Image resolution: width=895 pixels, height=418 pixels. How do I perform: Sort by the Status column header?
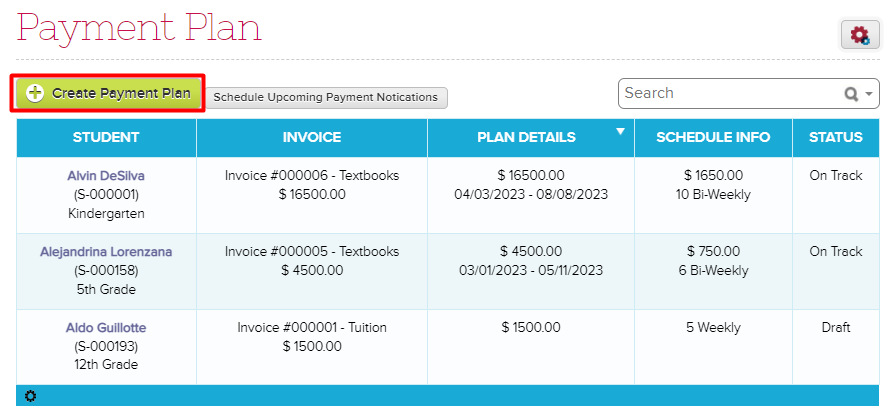835,137
